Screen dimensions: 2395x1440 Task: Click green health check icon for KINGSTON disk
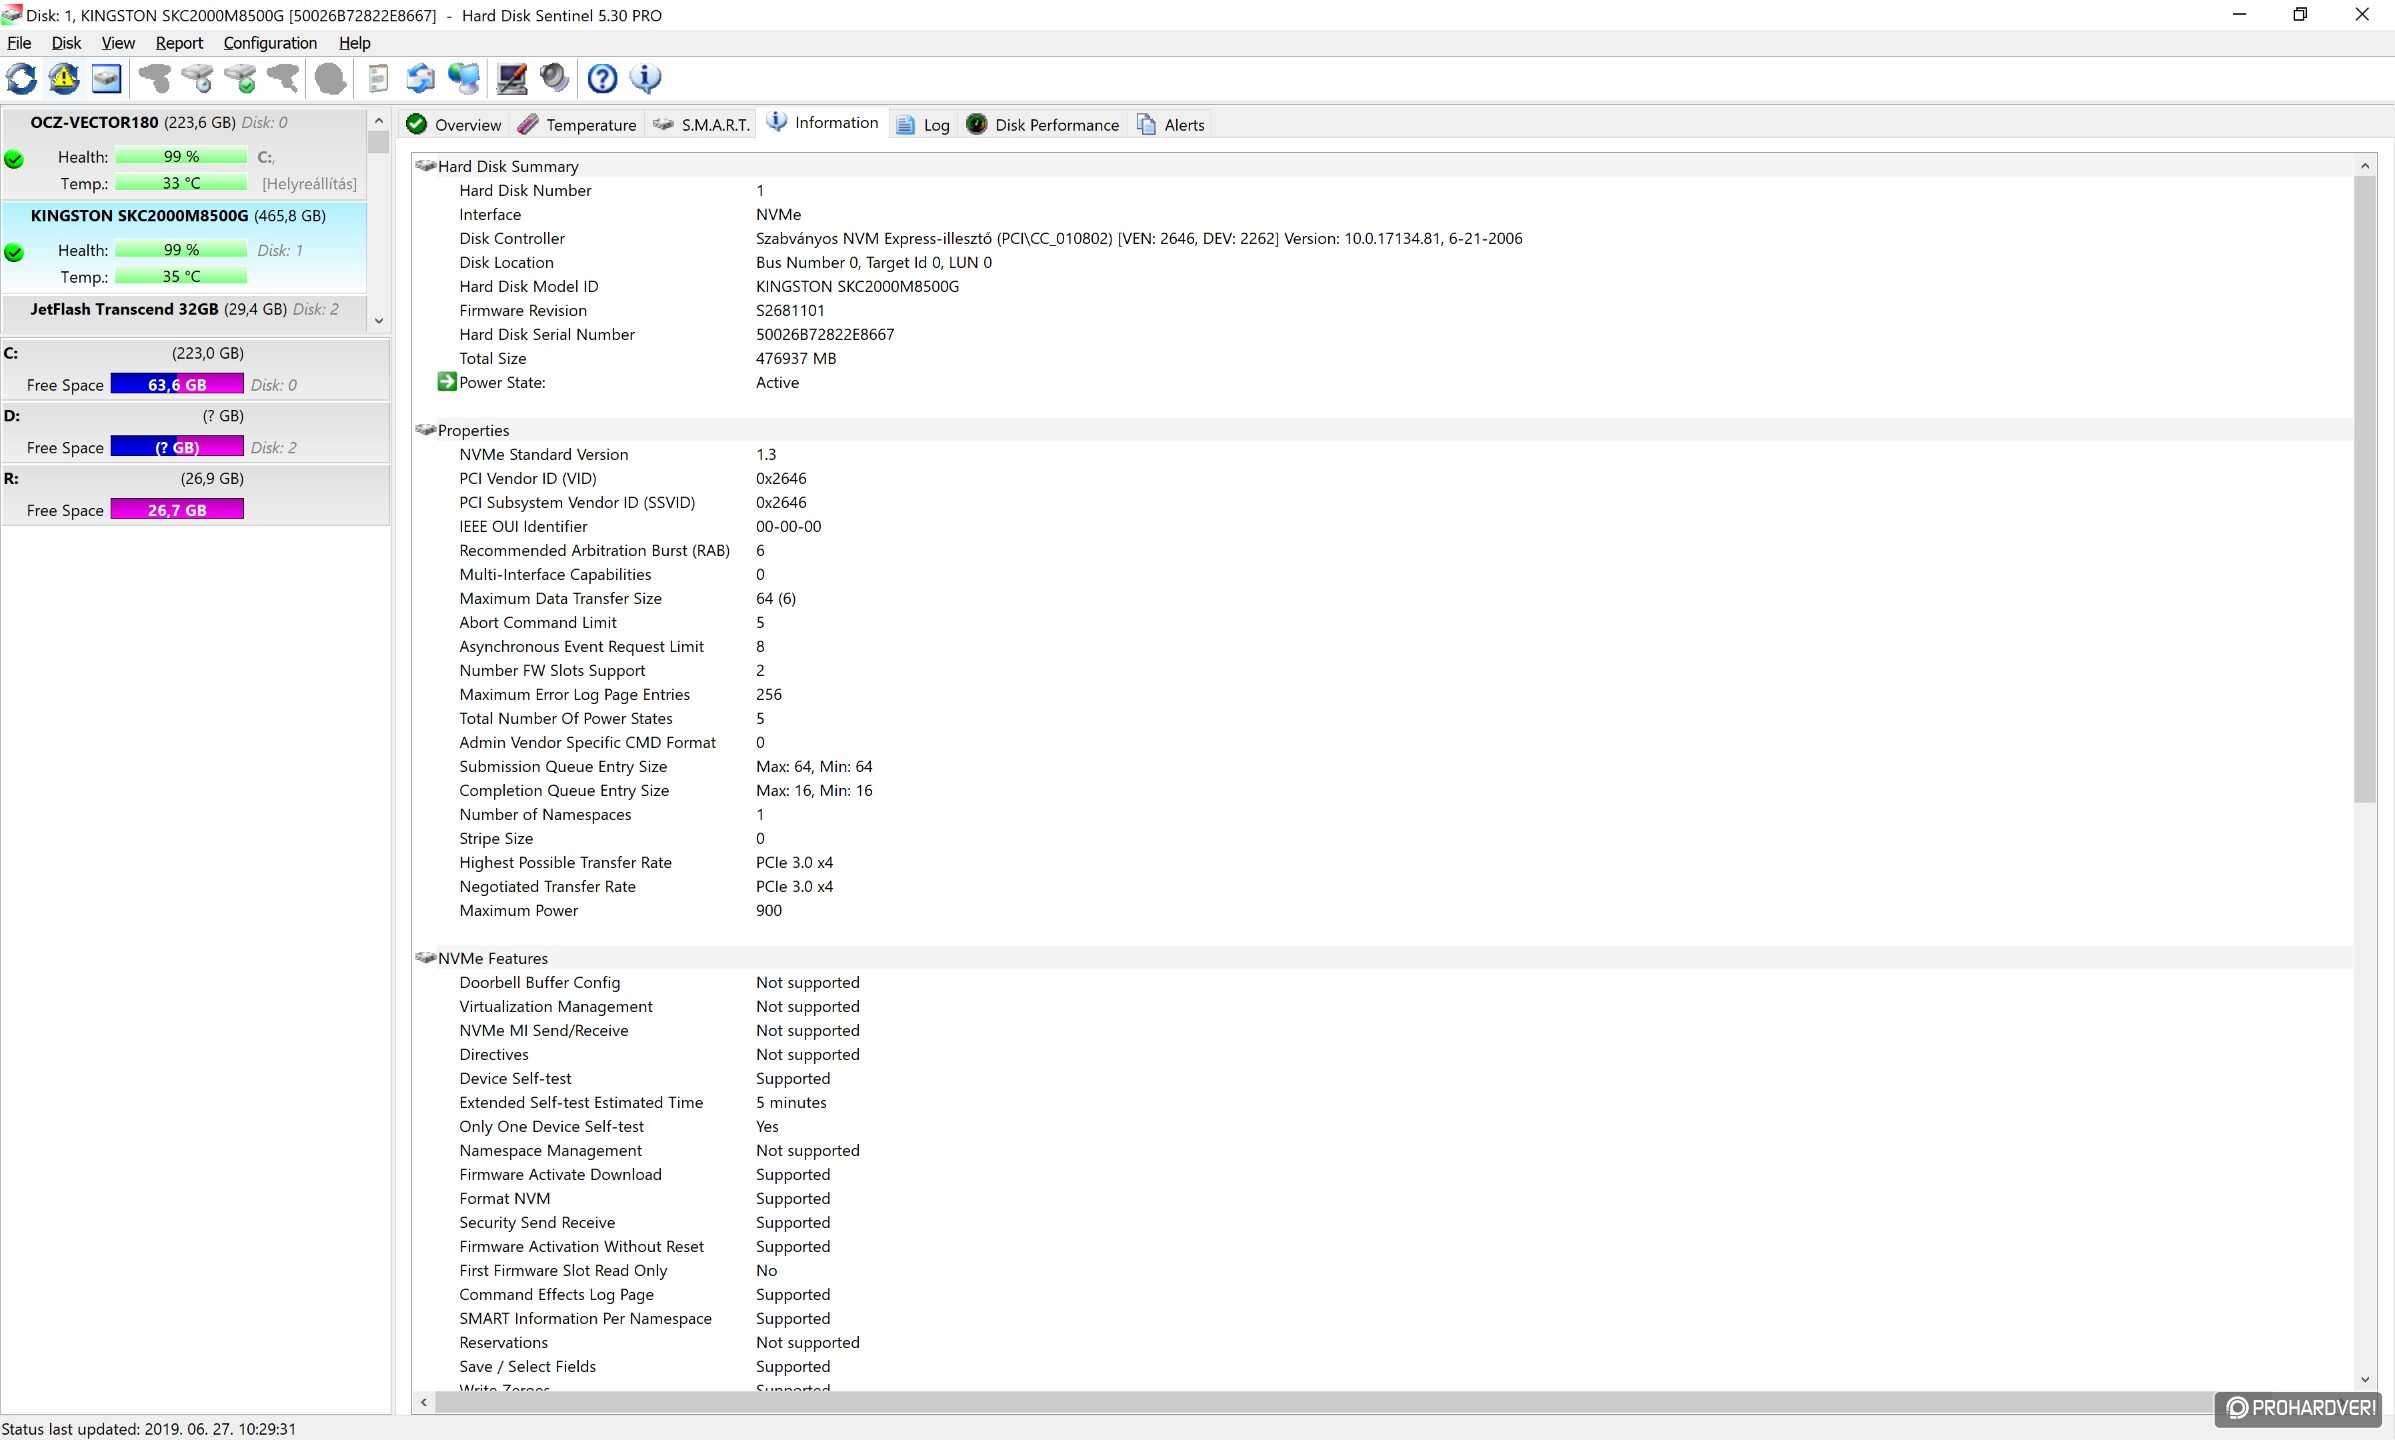click(x=14, y=252)
